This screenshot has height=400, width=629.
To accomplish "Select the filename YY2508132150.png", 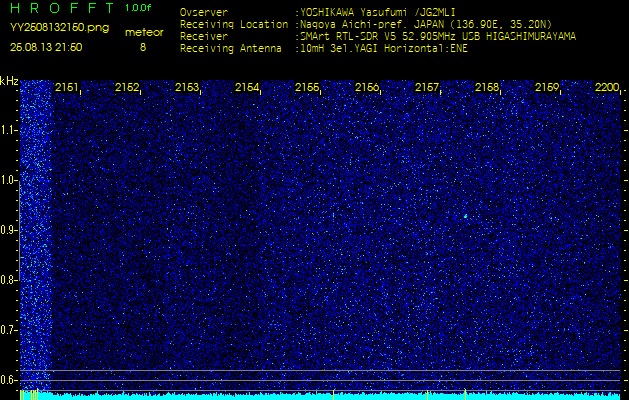I will point(59,28).
